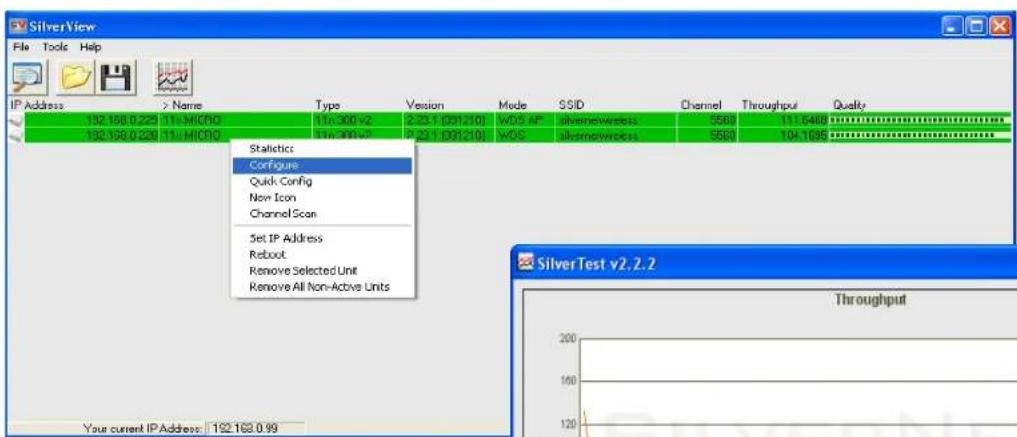Open file with the folder toolbar icon
This screenshot has width=1017, height=437.
(78, 78)
